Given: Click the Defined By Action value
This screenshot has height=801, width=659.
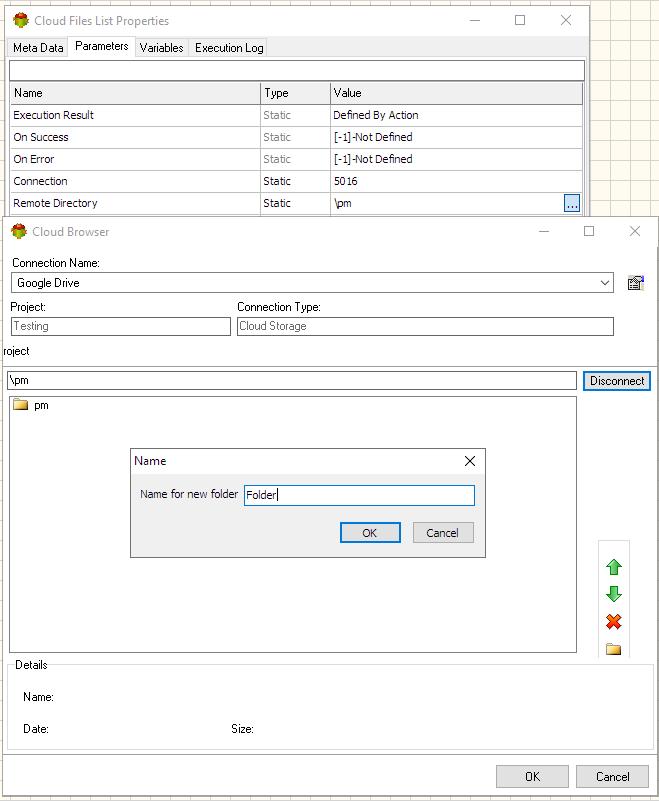Looking at the screenshot, I should pos(375,115).
